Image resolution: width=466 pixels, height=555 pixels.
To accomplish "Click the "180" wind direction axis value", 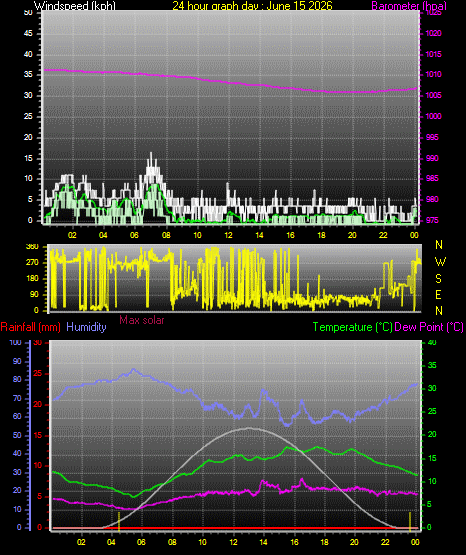I will coord(32,279).
